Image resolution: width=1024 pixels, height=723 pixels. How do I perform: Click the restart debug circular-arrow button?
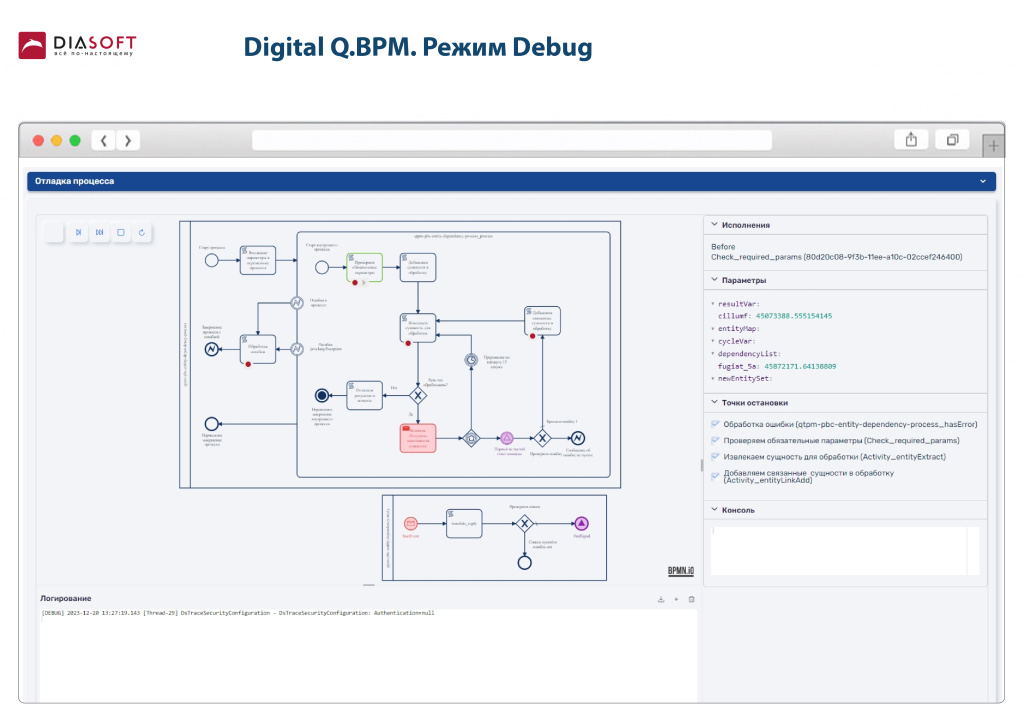[x=142, y=233]
